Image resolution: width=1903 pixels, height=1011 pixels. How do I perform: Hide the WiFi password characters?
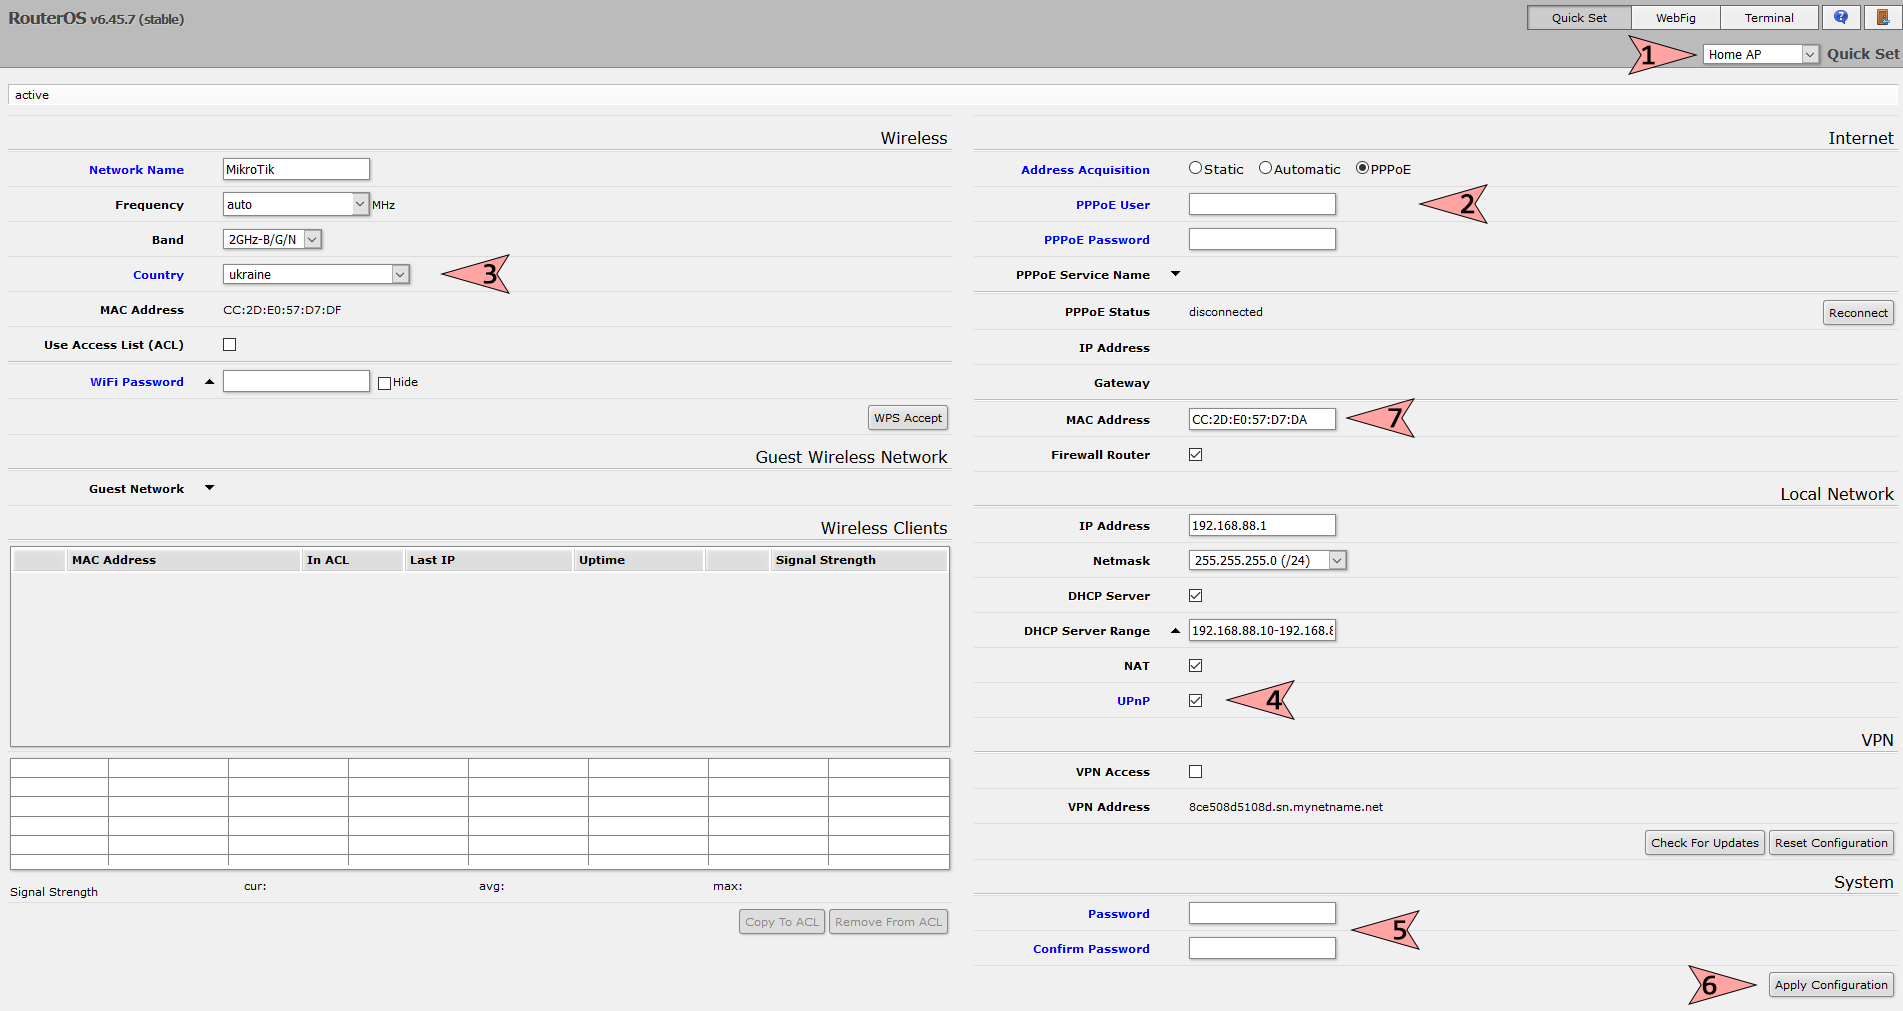pos(384,381)
